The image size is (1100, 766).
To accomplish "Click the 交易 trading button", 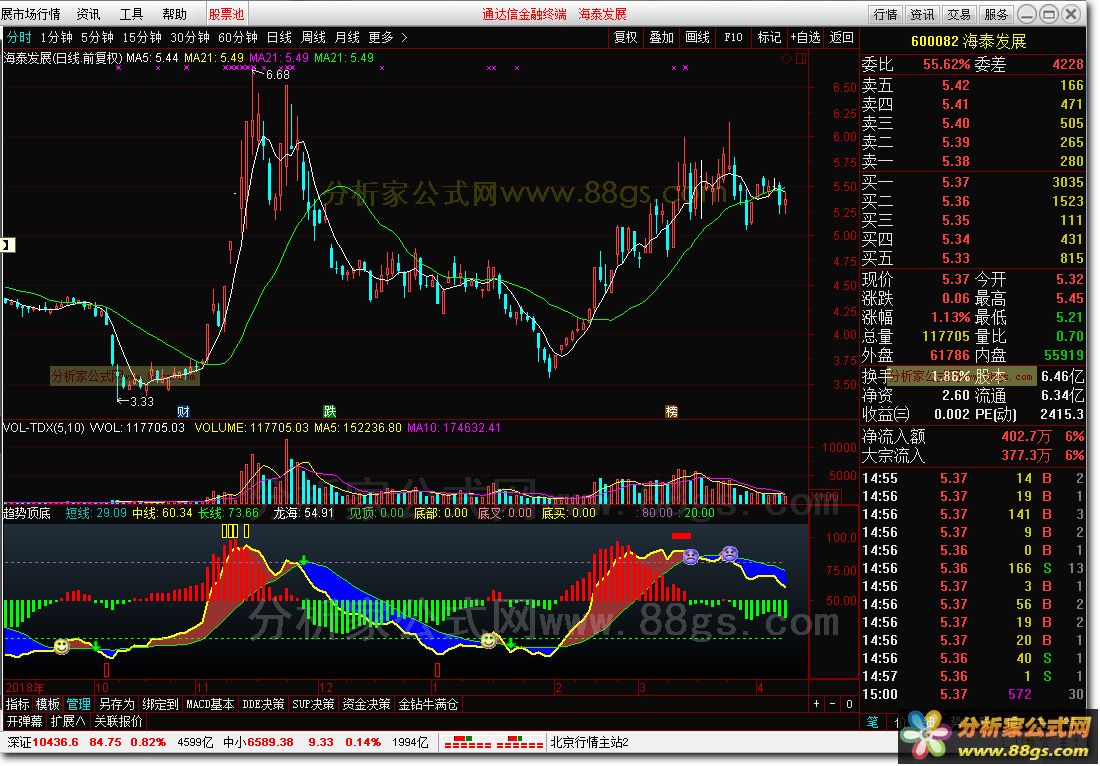I will point(958,14).
